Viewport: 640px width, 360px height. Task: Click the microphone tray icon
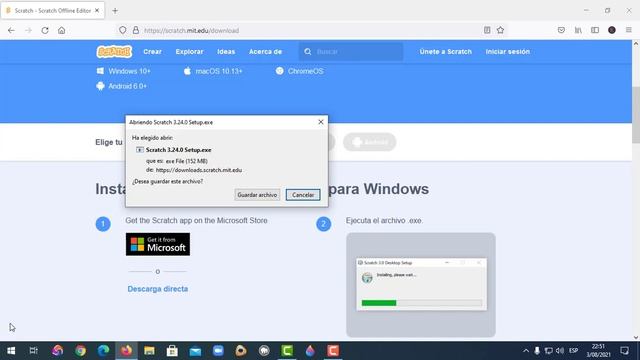pos(537,351)
